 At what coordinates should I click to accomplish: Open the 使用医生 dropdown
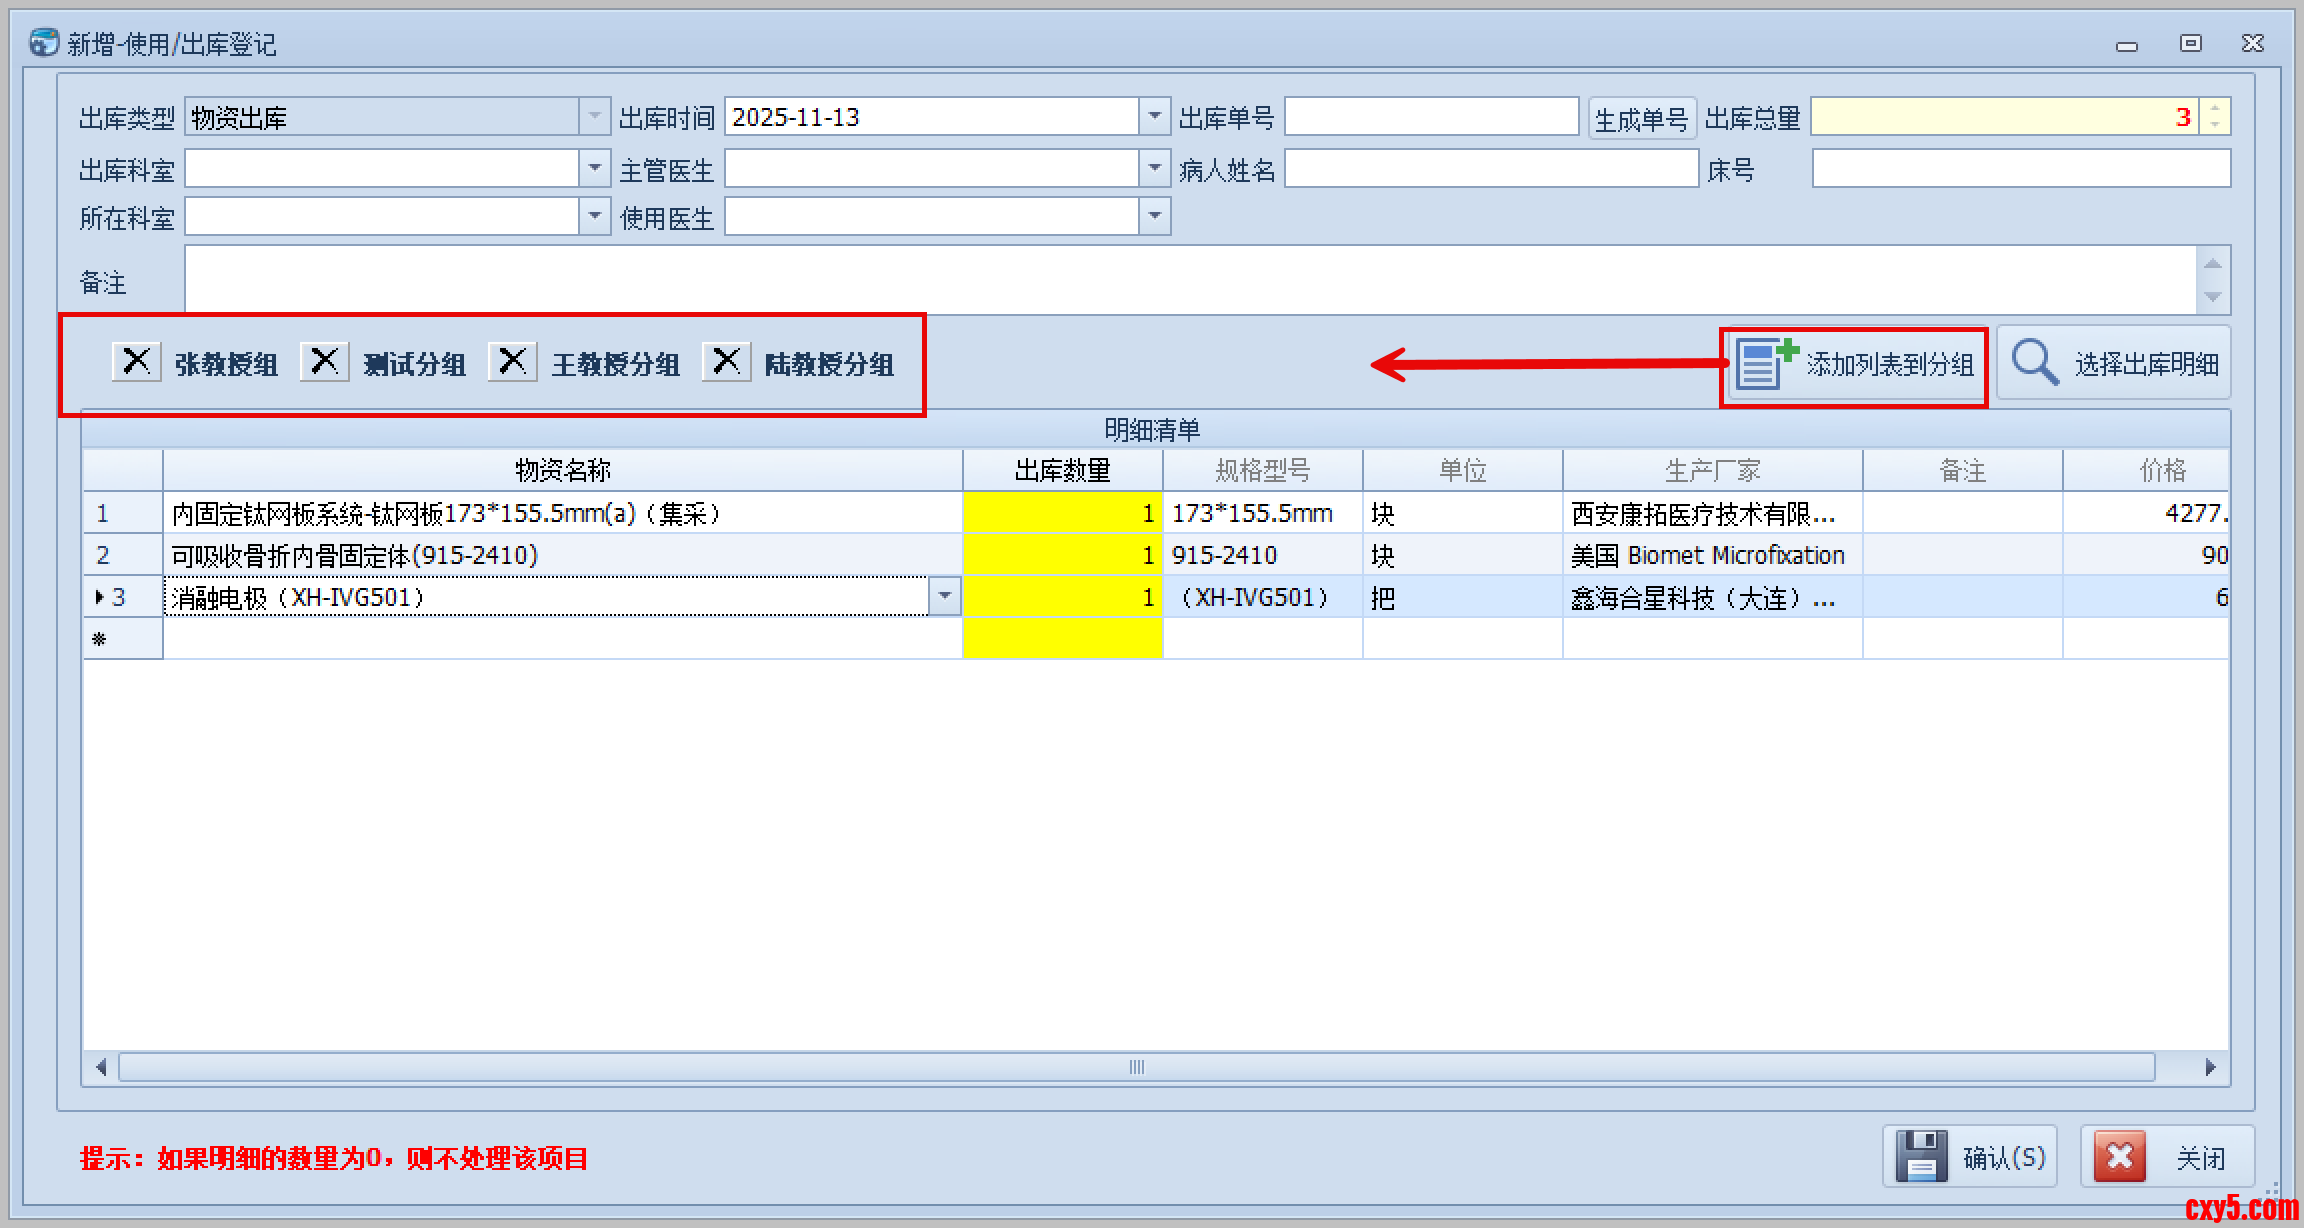[x=1155, y=216]
